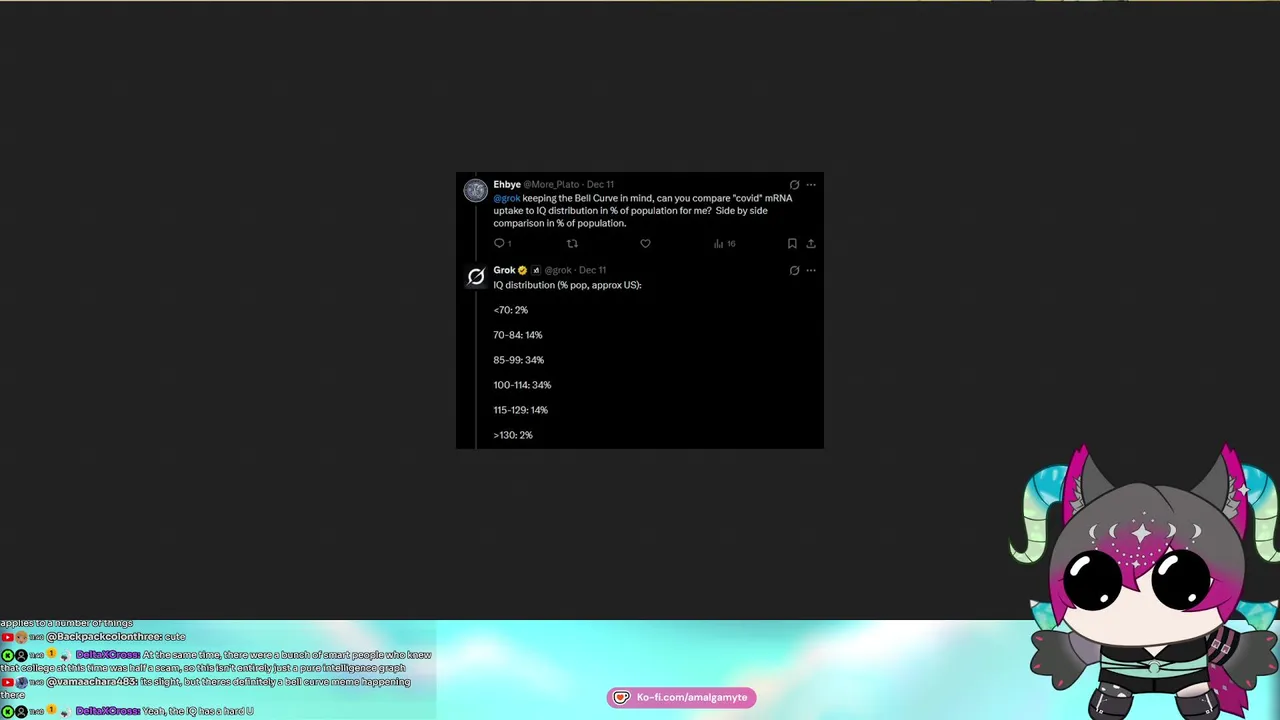Image resolution: width=1280 pixels, height=720 pixels.
Task: Open the Ehbye display name link
Action: (507, 184)
